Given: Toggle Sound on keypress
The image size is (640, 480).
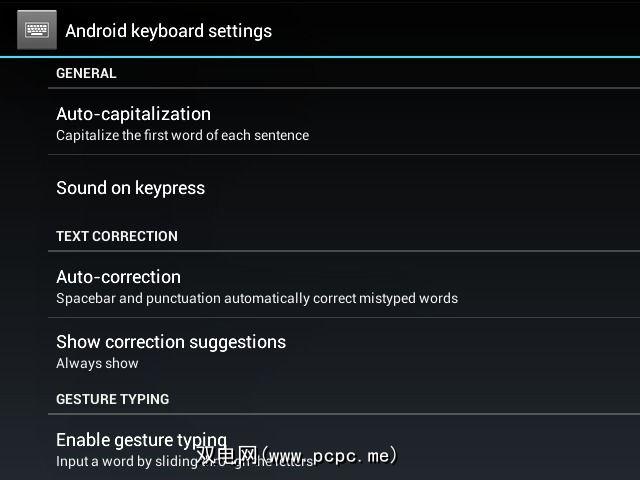Looking at the screenshot, I should (344, 188).
